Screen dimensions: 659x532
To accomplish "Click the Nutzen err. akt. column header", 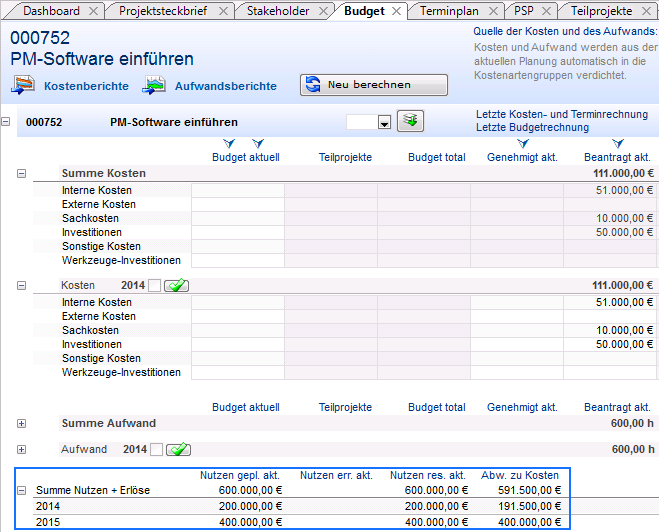I will [x=336, y=475].
